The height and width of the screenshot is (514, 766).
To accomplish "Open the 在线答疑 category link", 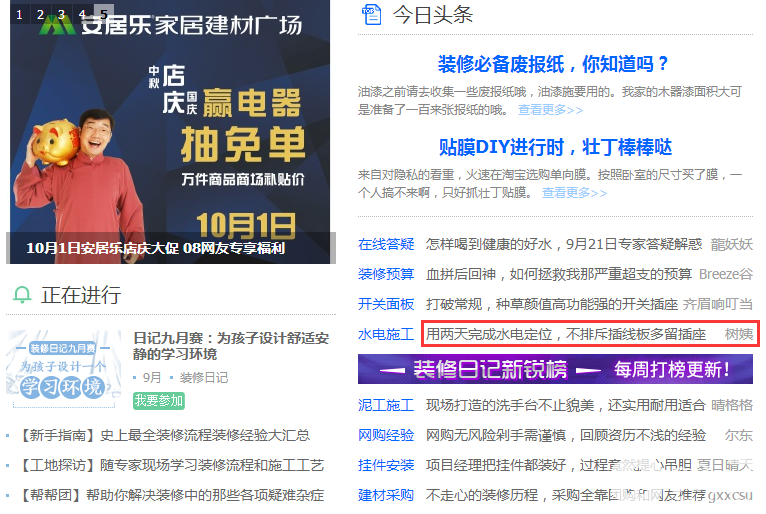I will coord(386,244).
